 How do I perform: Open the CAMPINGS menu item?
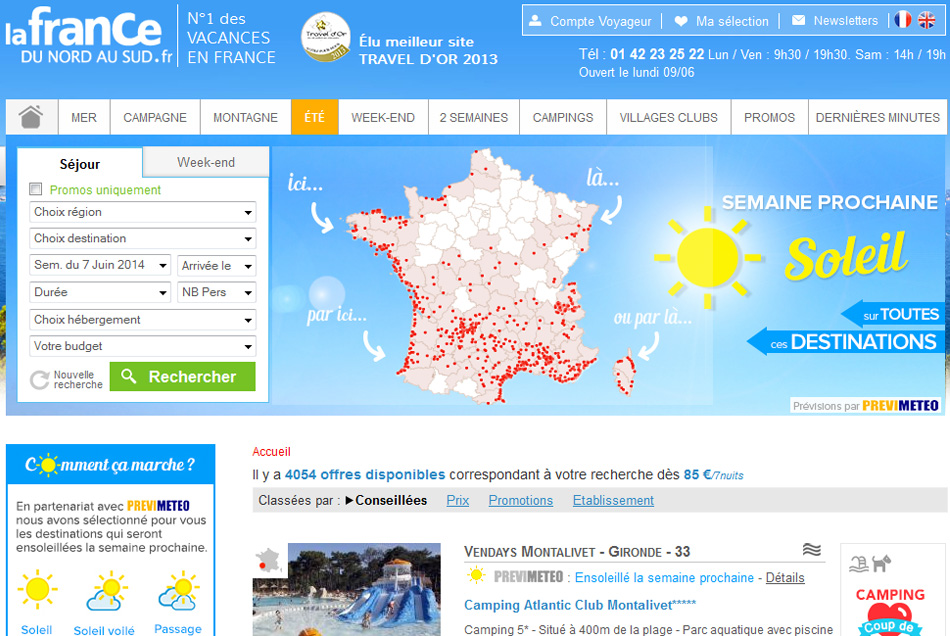click(563, 117)
